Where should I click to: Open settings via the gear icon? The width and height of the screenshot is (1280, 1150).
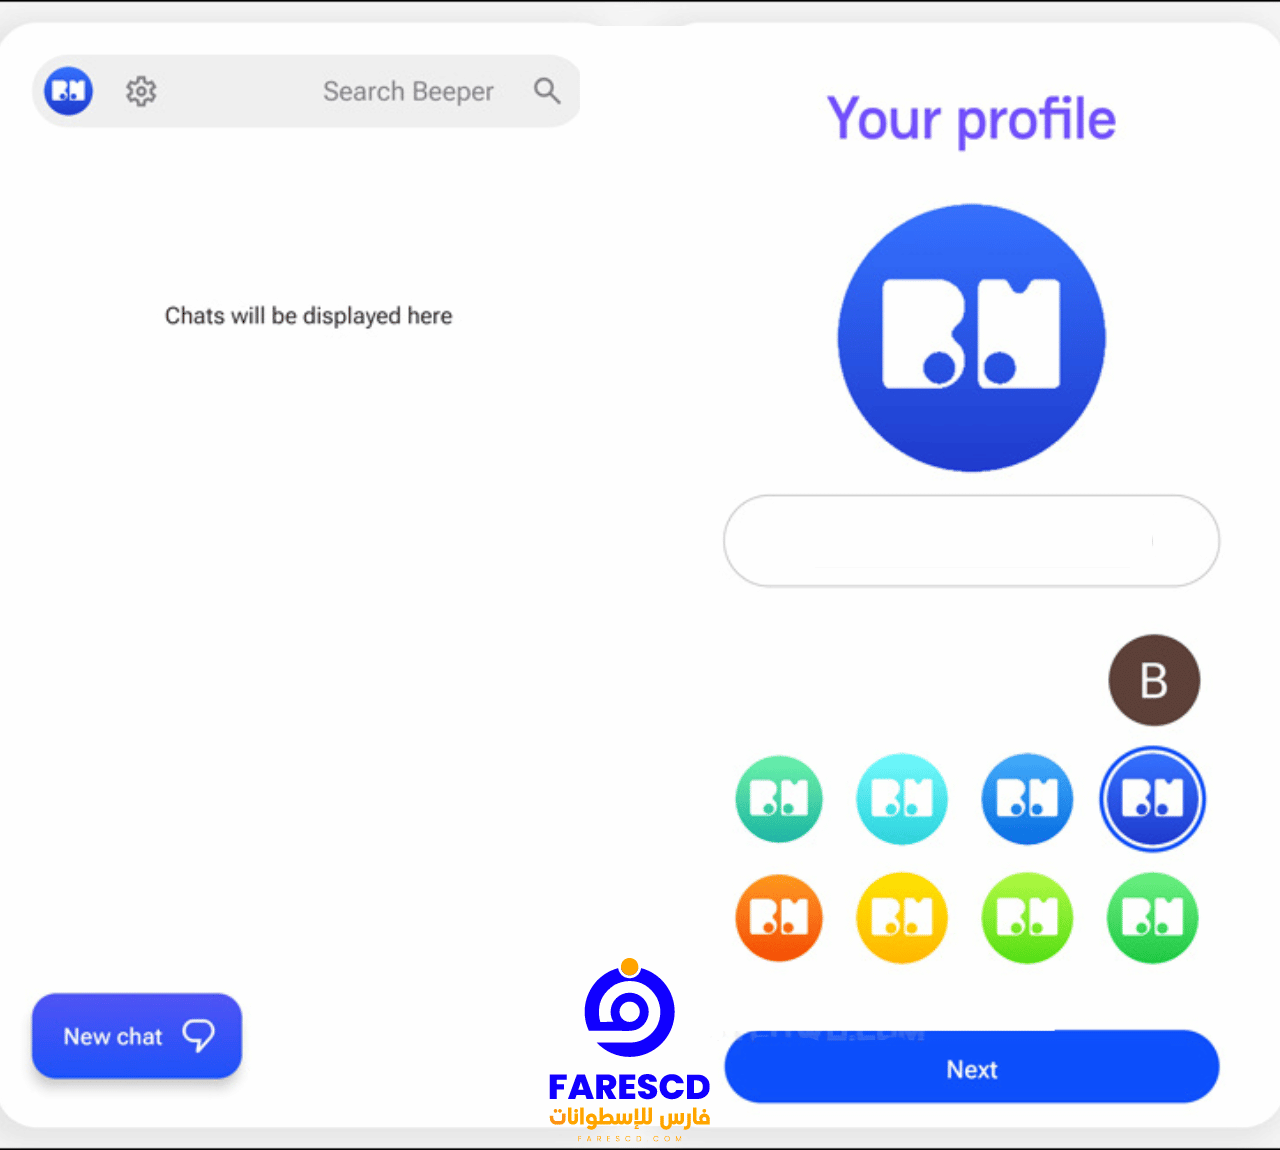pos(141,91)
